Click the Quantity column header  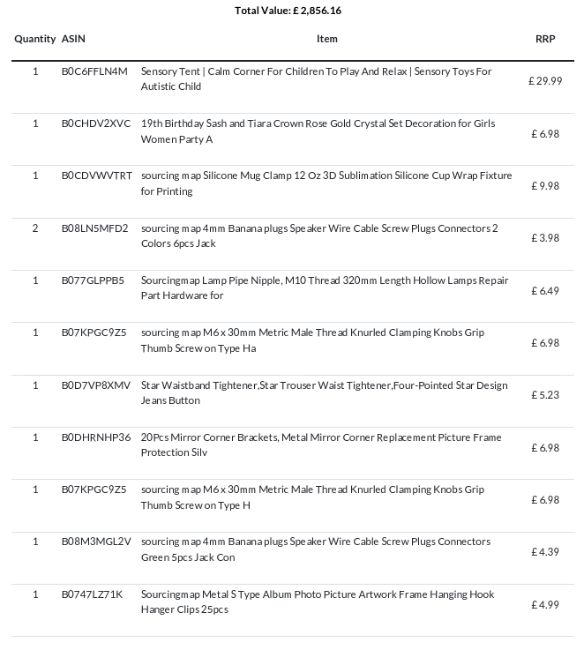(35, 39)
